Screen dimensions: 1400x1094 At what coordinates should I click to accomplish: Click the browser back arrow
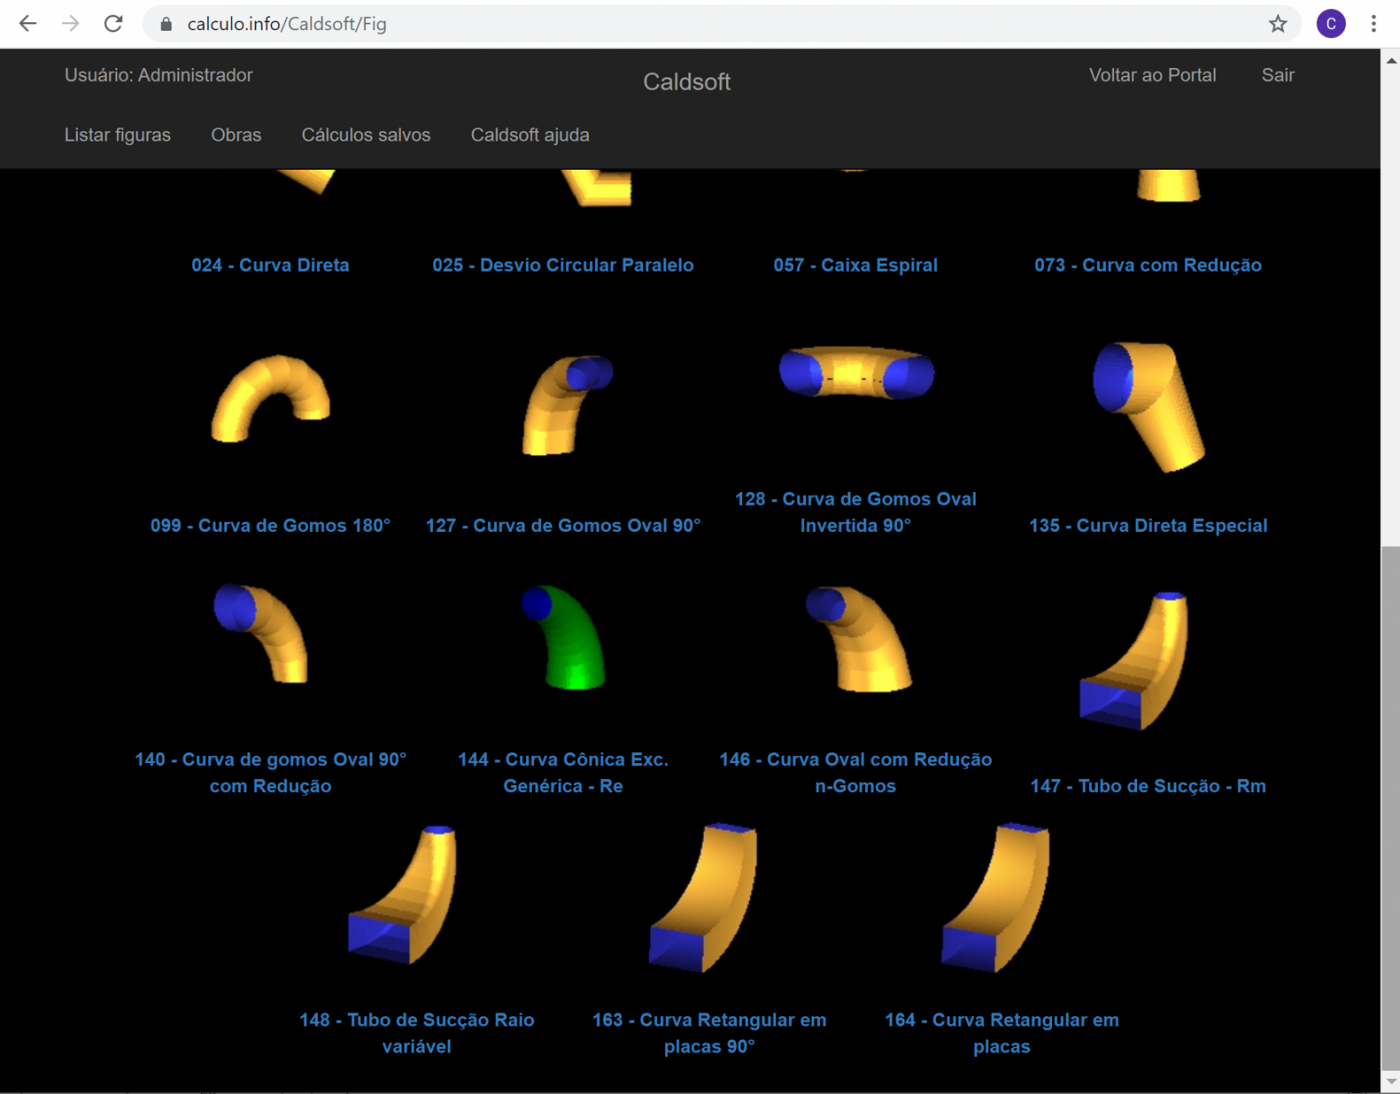coord(28,24)
